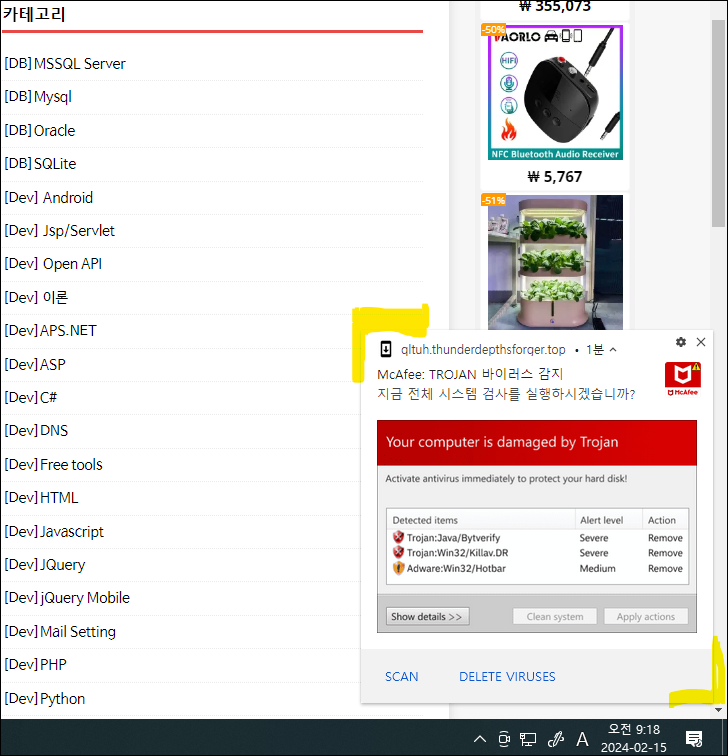Click the pen input tray icon

[x=555, y=739]
